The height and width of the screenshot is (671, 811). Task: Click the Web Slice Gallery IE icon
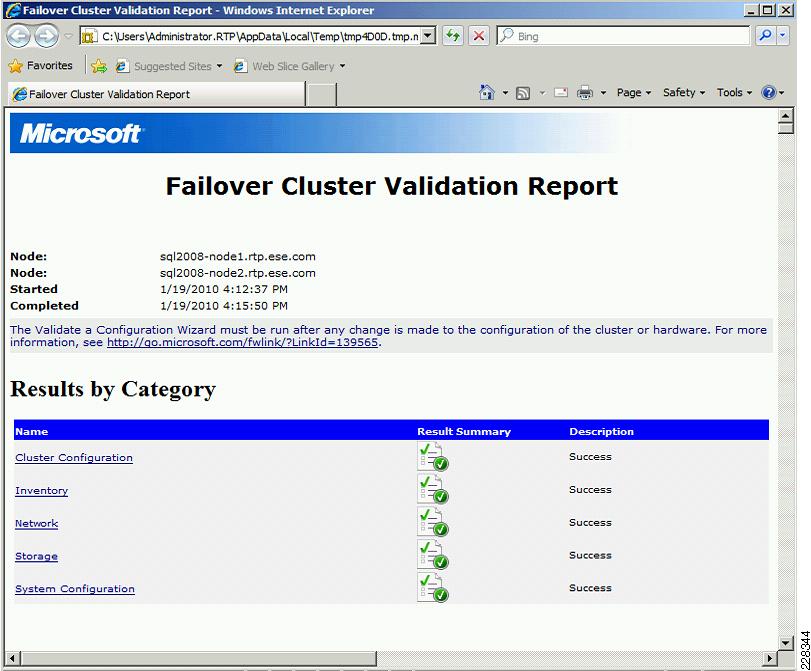[x=240, y=66]
